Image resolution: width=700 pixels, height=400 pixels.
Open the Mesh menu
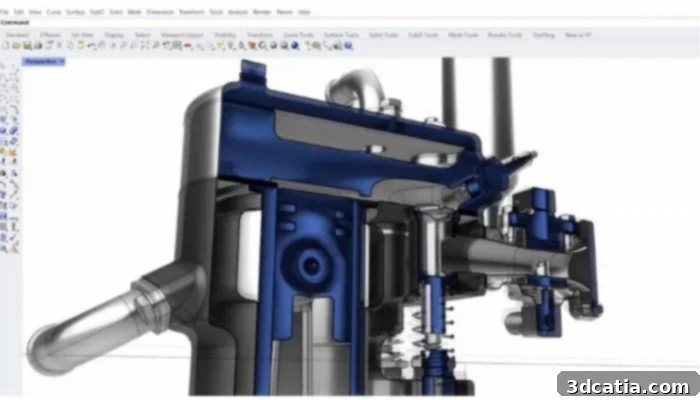134,12
